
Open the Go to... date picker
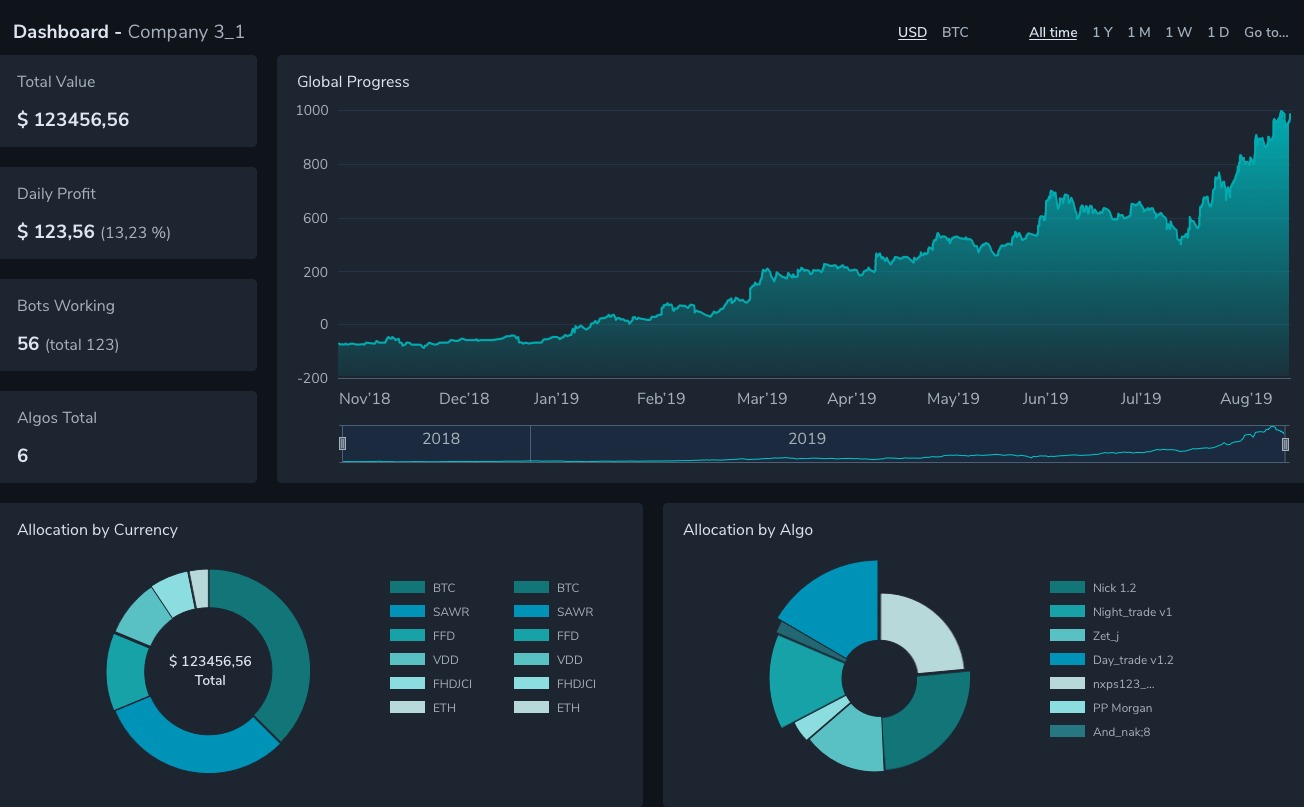[x=1266, y=32]
